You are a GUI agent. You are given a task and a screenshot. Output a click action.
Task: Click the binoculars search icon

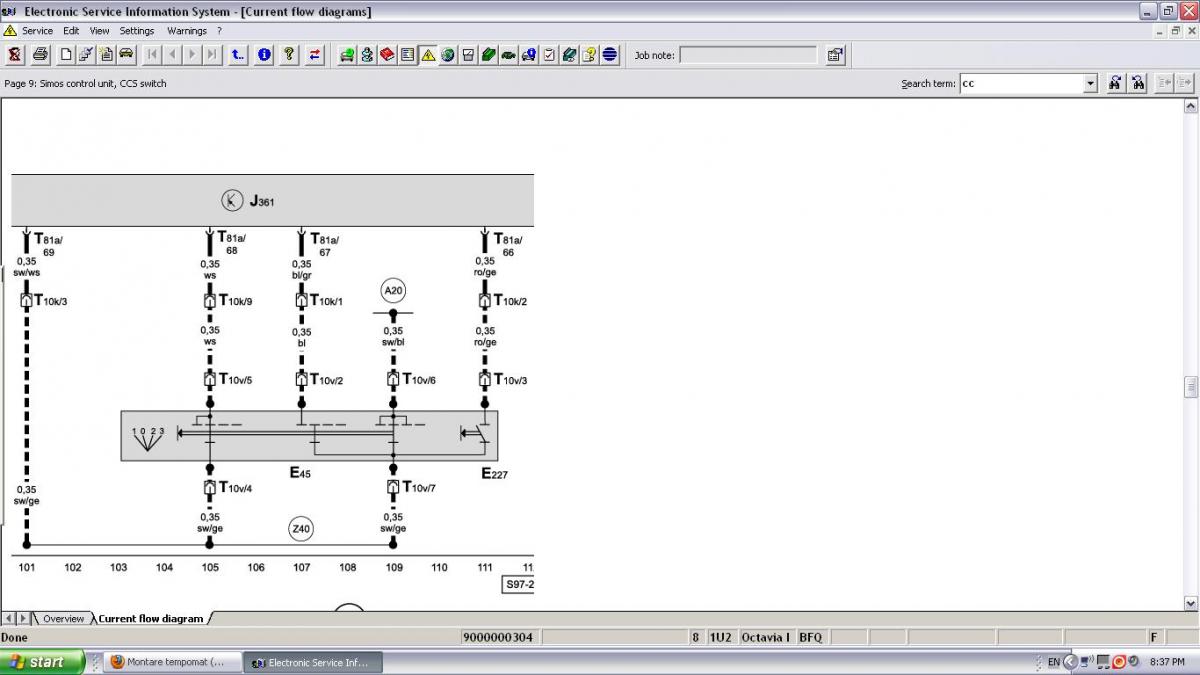pos(1115,84)
